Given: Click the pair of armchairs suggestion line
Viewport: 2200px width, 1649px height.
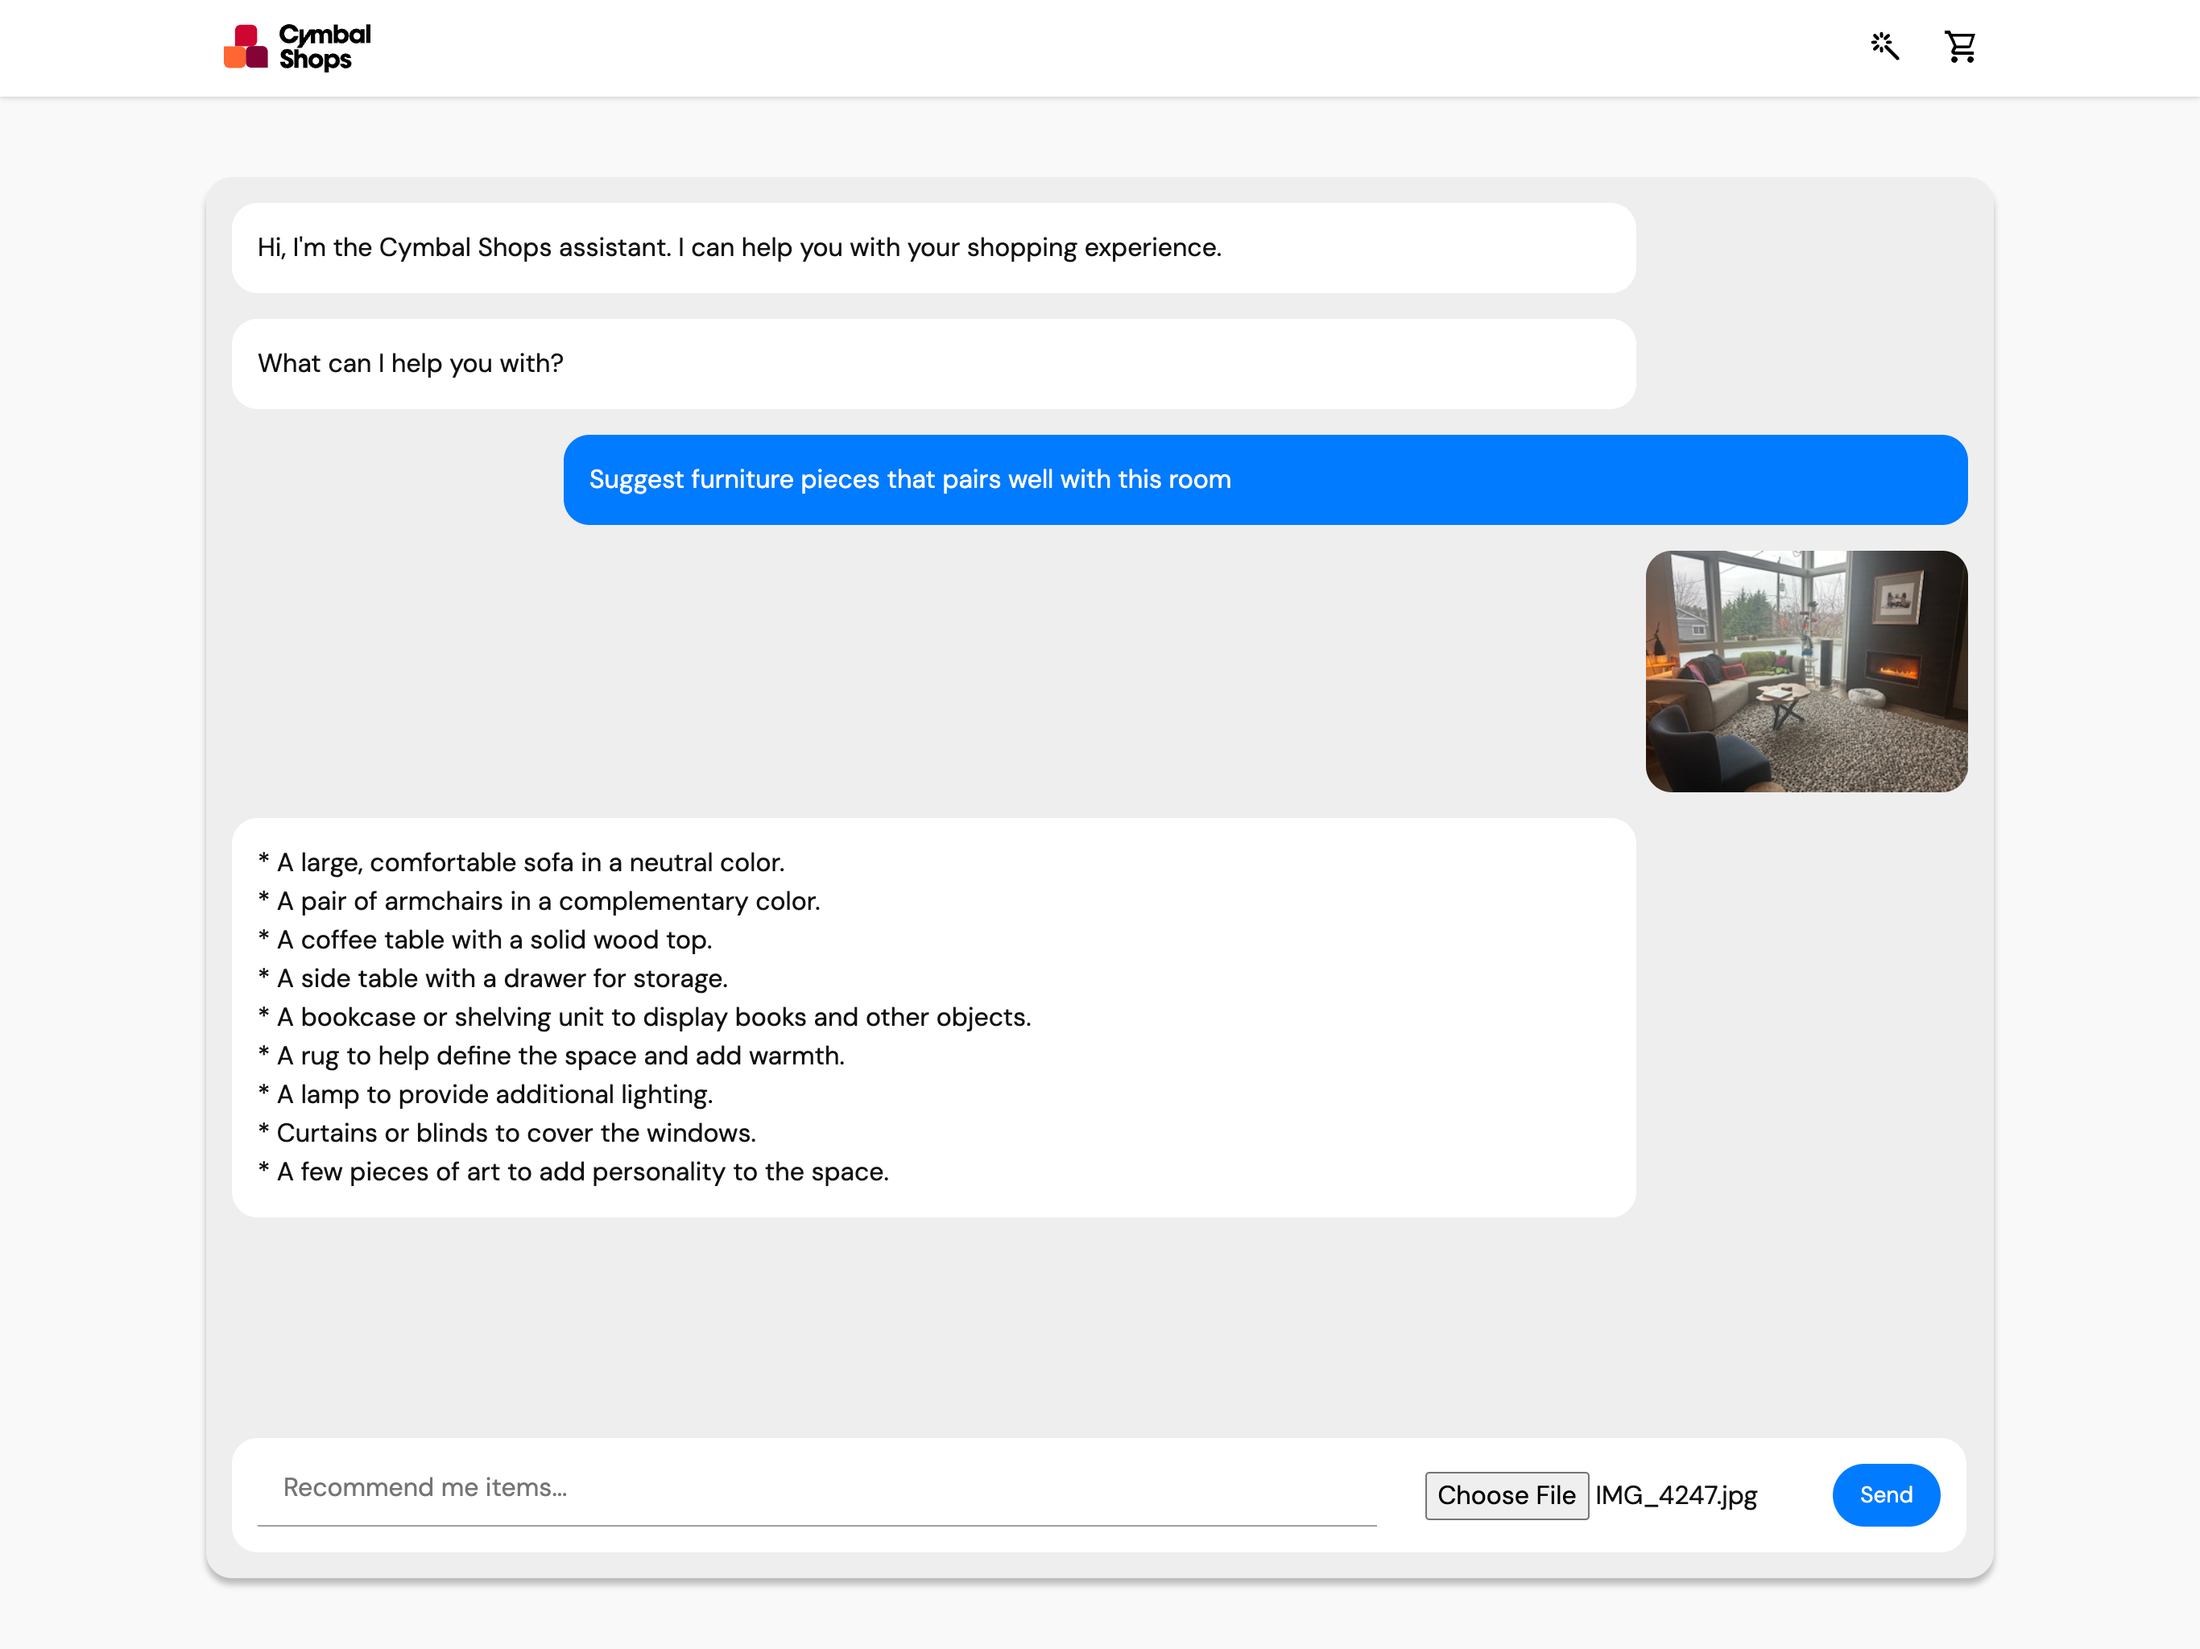Looking at the screenshot, I should click(539, 901).
